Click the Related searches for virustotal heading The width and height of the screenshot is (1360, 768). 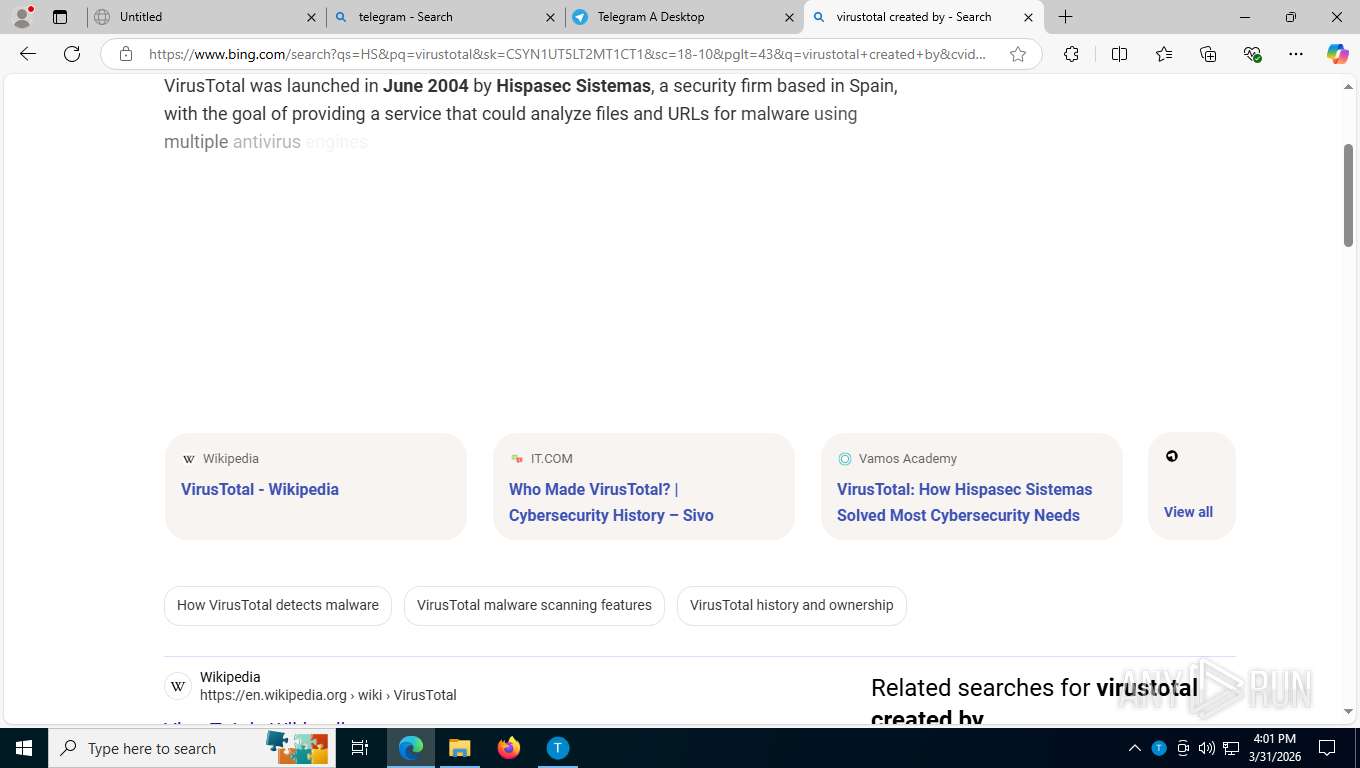(x=1034, y=702)
